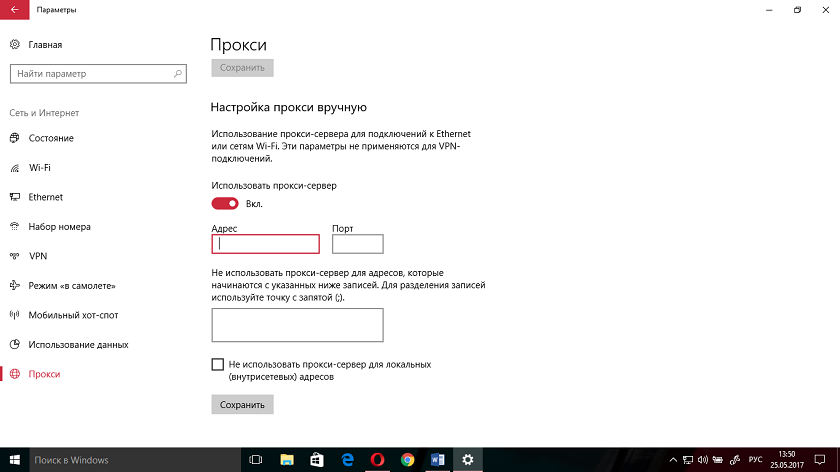Show hidden system tray icons
Image resolution: width=840 pixels, height=472 pixels.
pos(674,460)
